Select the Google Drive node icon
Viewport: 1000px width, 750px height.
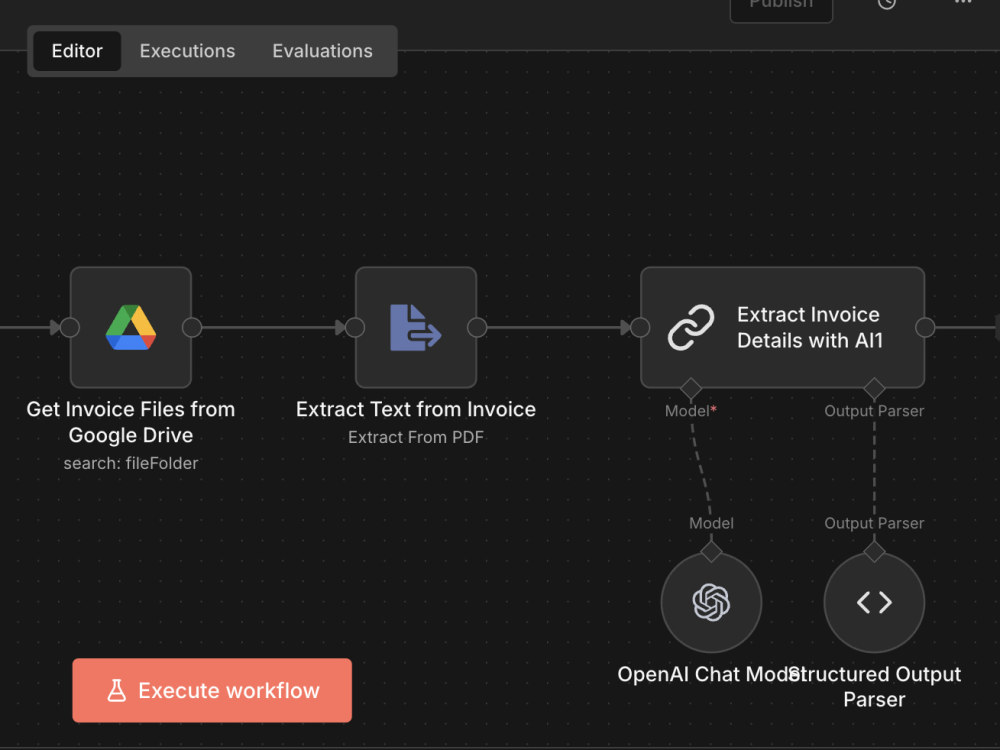(131, 328)
